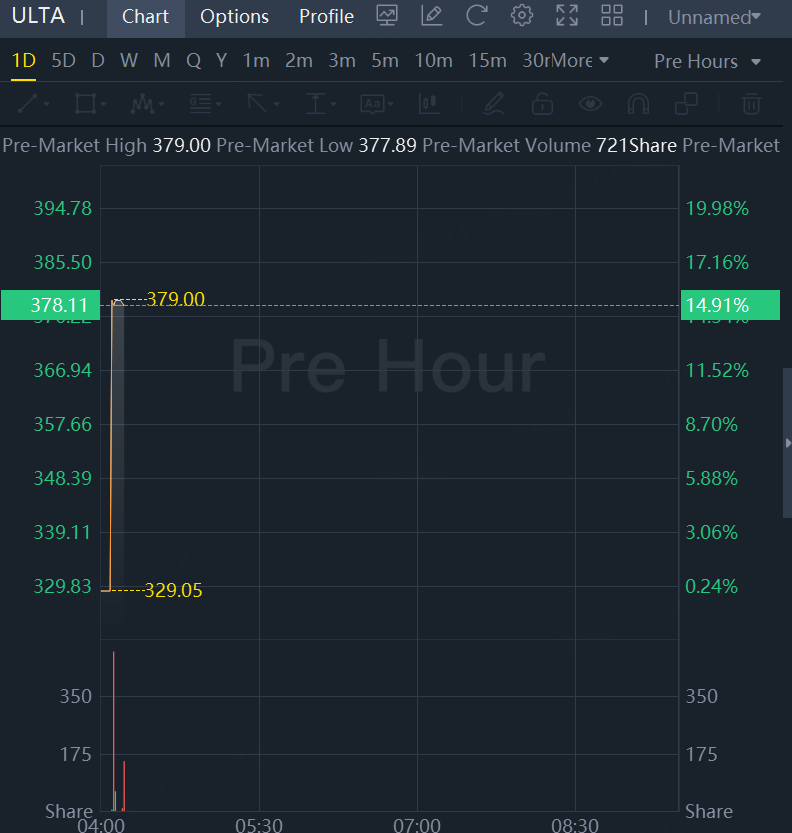Image resolution: width=792 pixels, height=833 pixels.
Task: Open the chart analysis monitor icon
Action: tap(387, 16)
